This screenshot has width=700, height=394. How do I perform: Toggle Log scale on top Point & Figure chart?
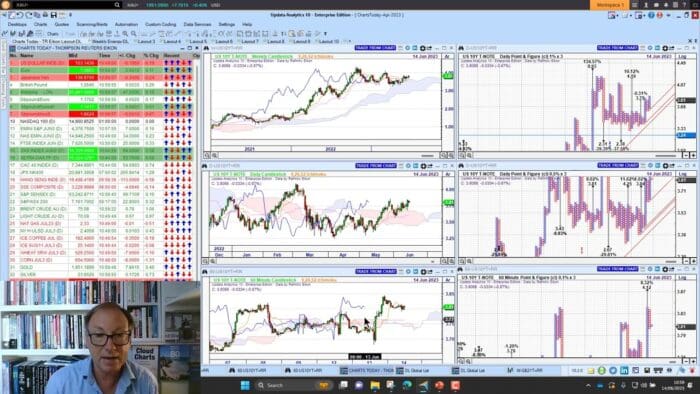[682, 57]
